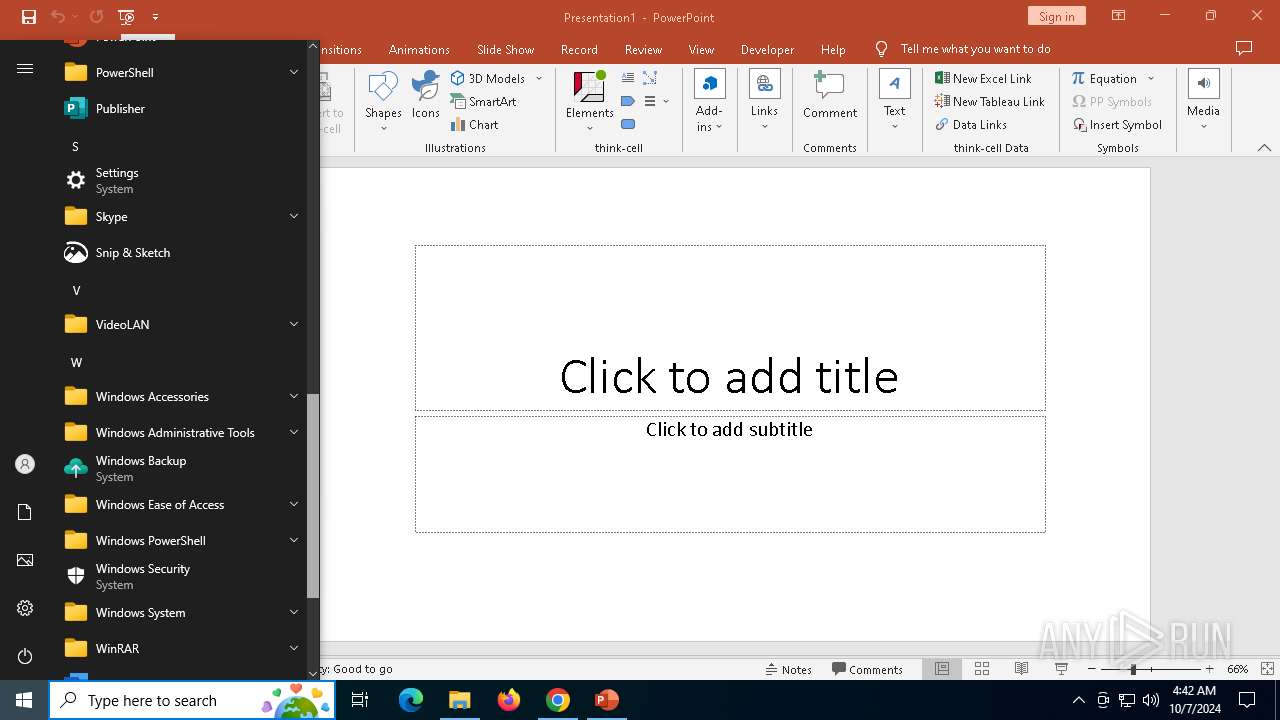
Task: Click the subtitle placeholder
Action: (x=730, y=474)
